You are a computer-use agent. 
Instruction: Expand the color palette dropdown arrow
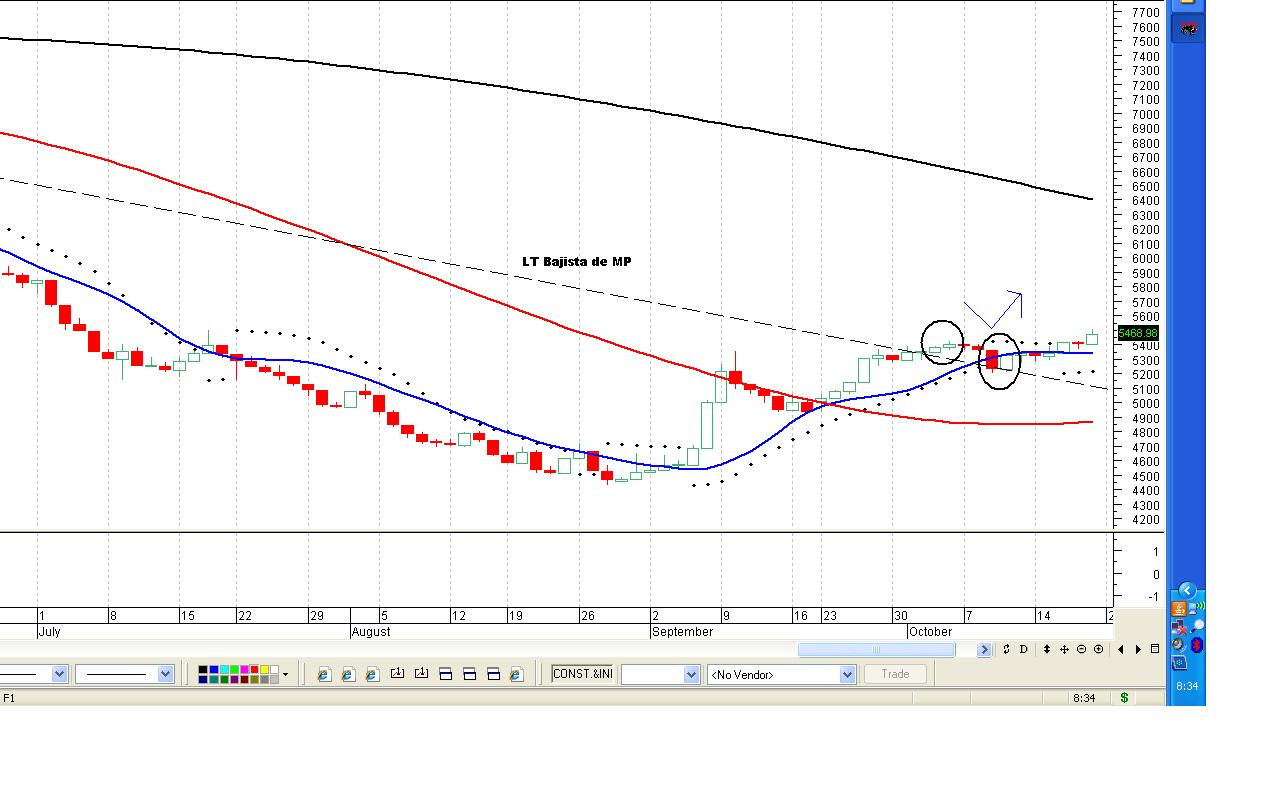(285, 674)
